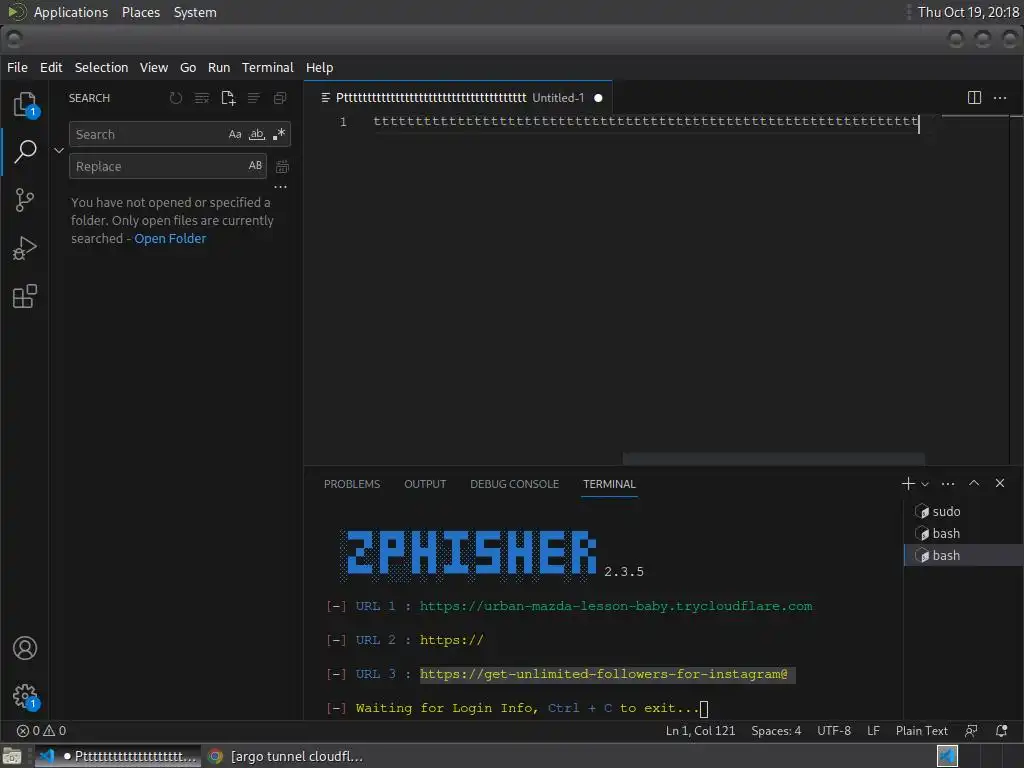Open the Explorer view in activity bar
Viewport: 1024px width, 768px height.
click(x=25, y=104)
